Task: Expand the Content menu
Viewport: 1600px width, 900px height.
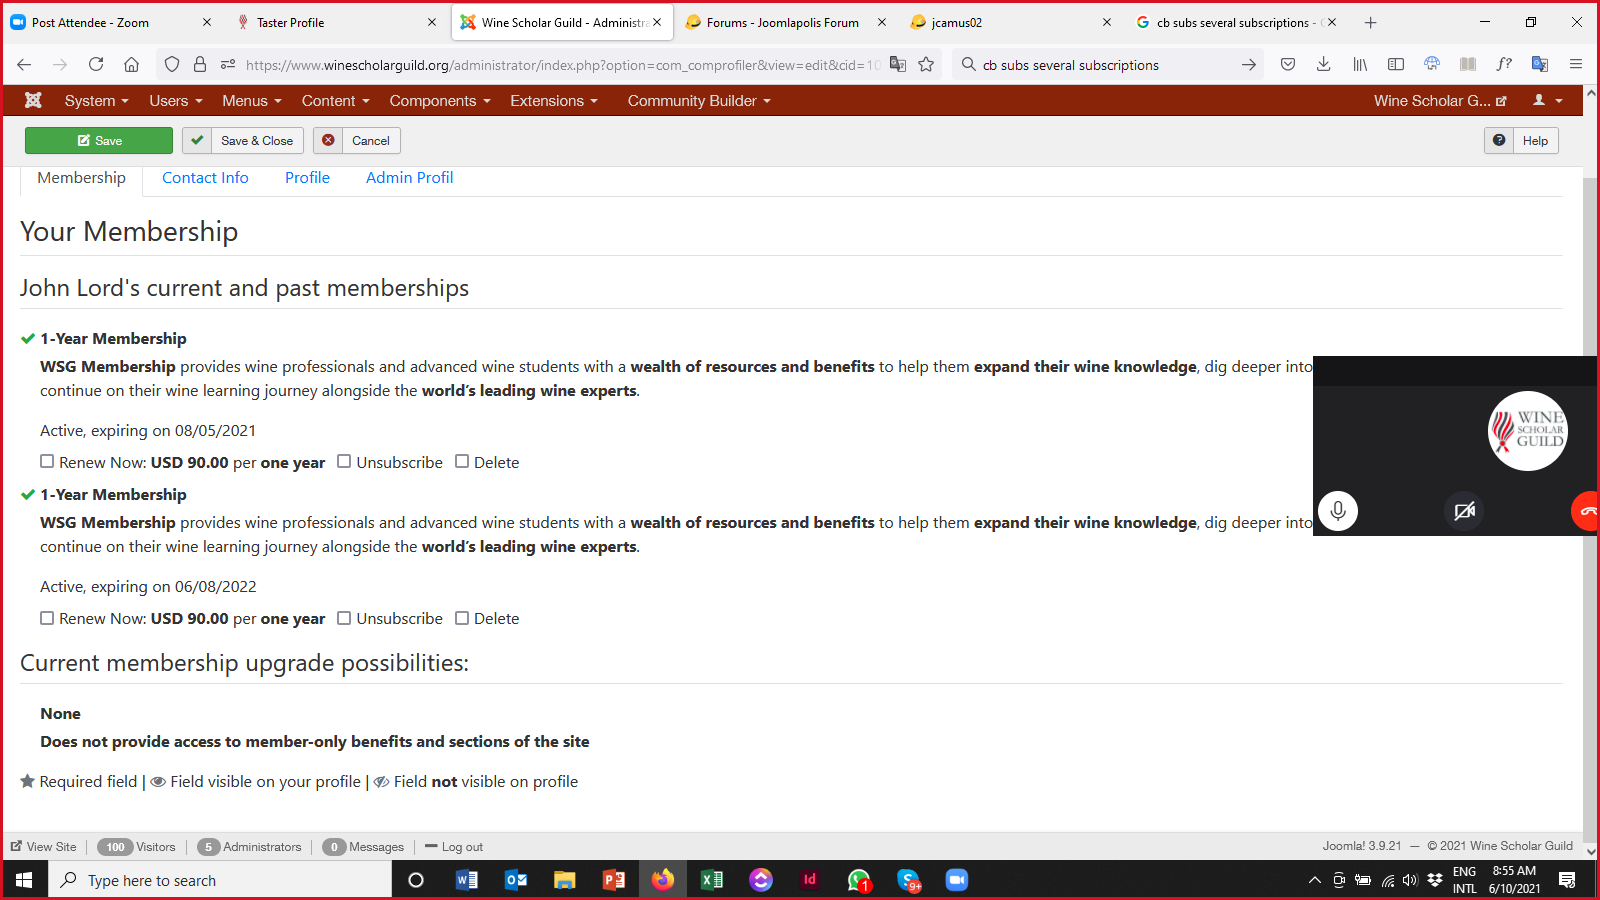Action: (335, 100)
